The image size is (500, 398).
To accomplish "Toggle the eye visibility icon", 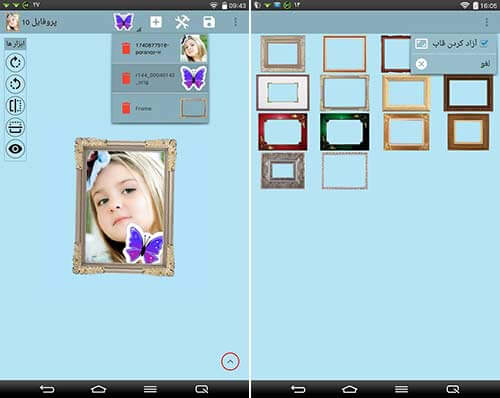I will [15, 148].
